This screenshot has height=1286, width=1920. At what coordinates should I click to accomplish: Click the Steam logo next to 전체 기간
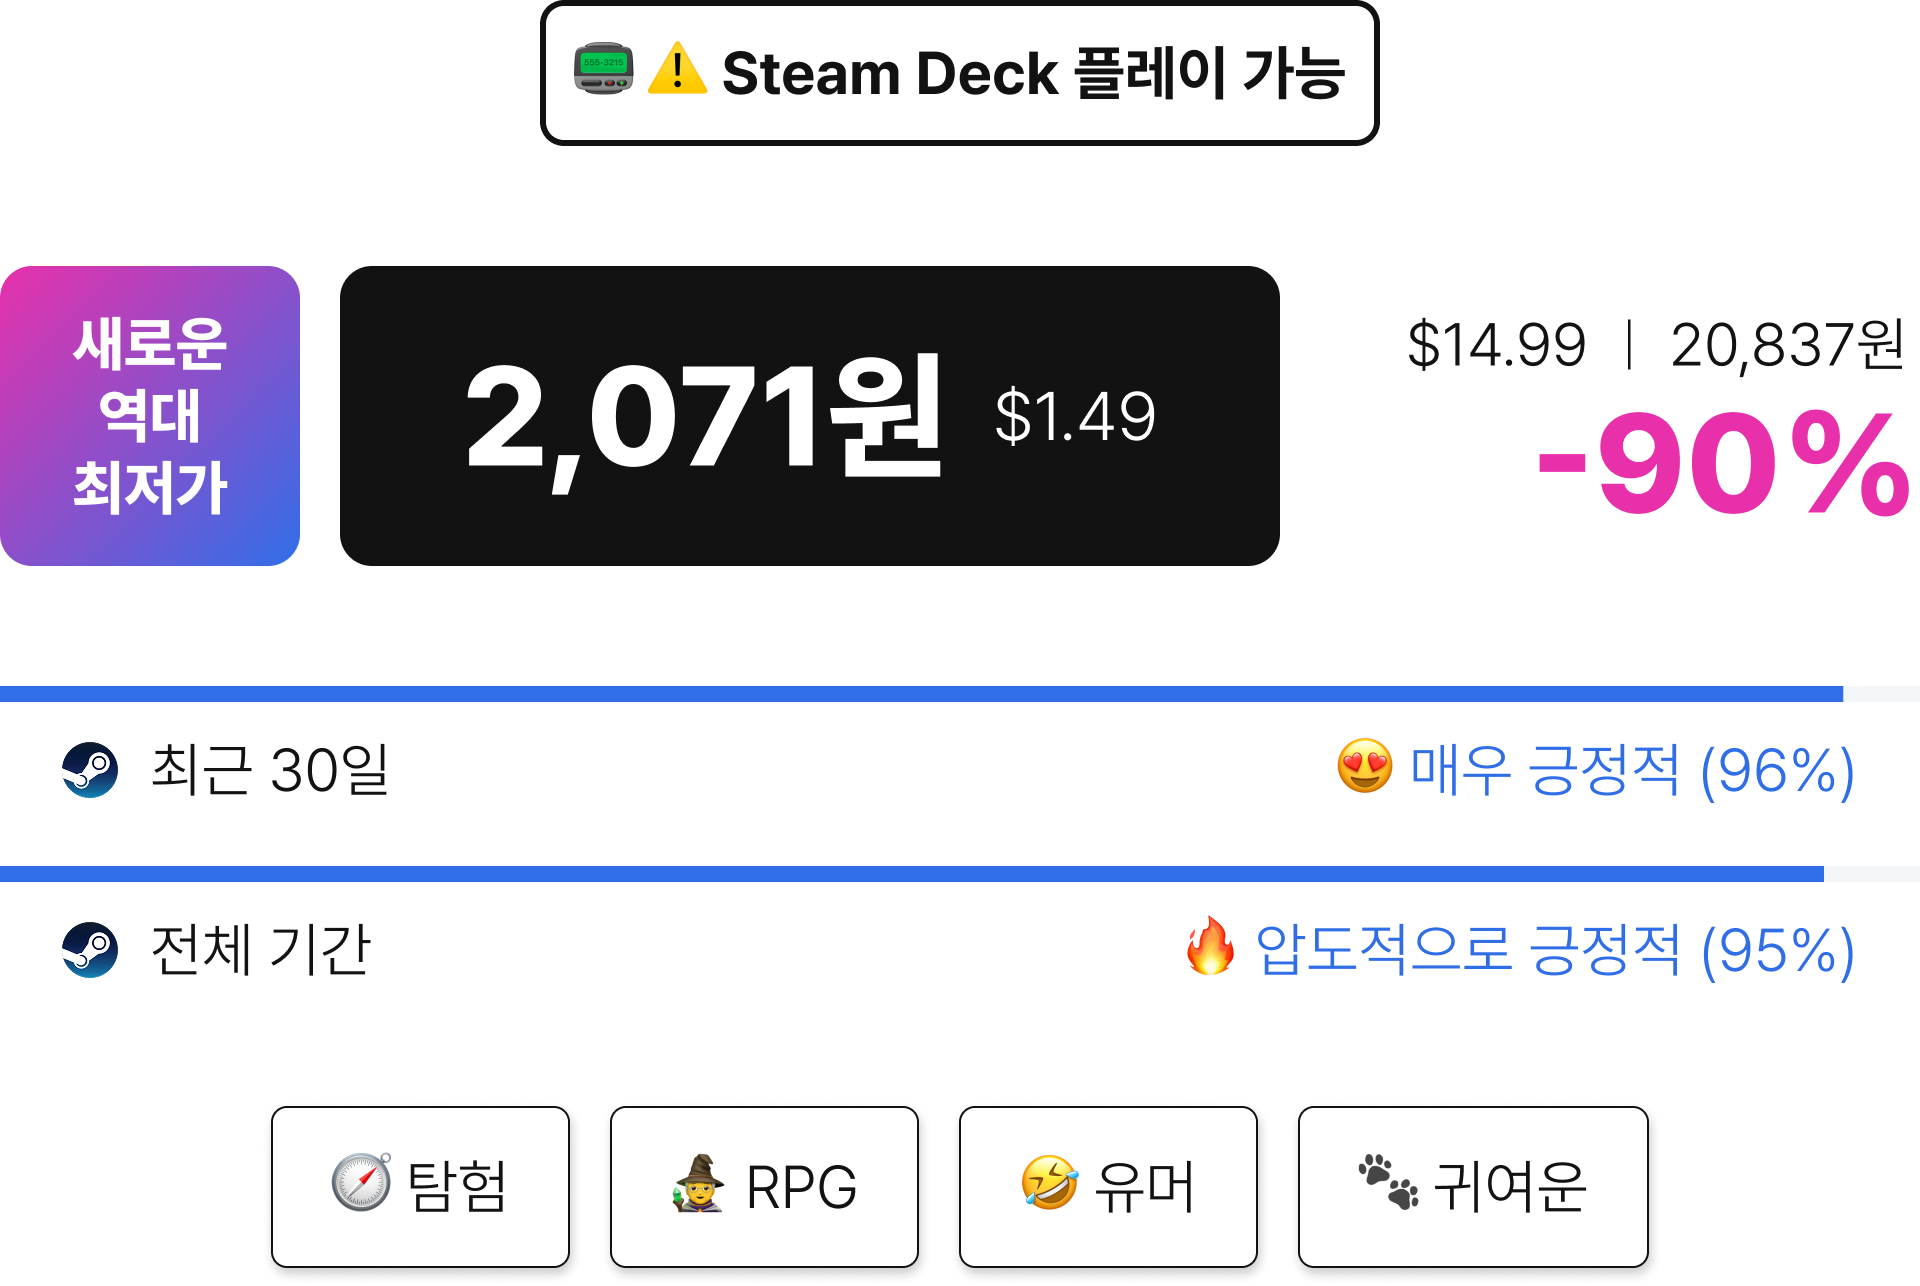point(90,950)
